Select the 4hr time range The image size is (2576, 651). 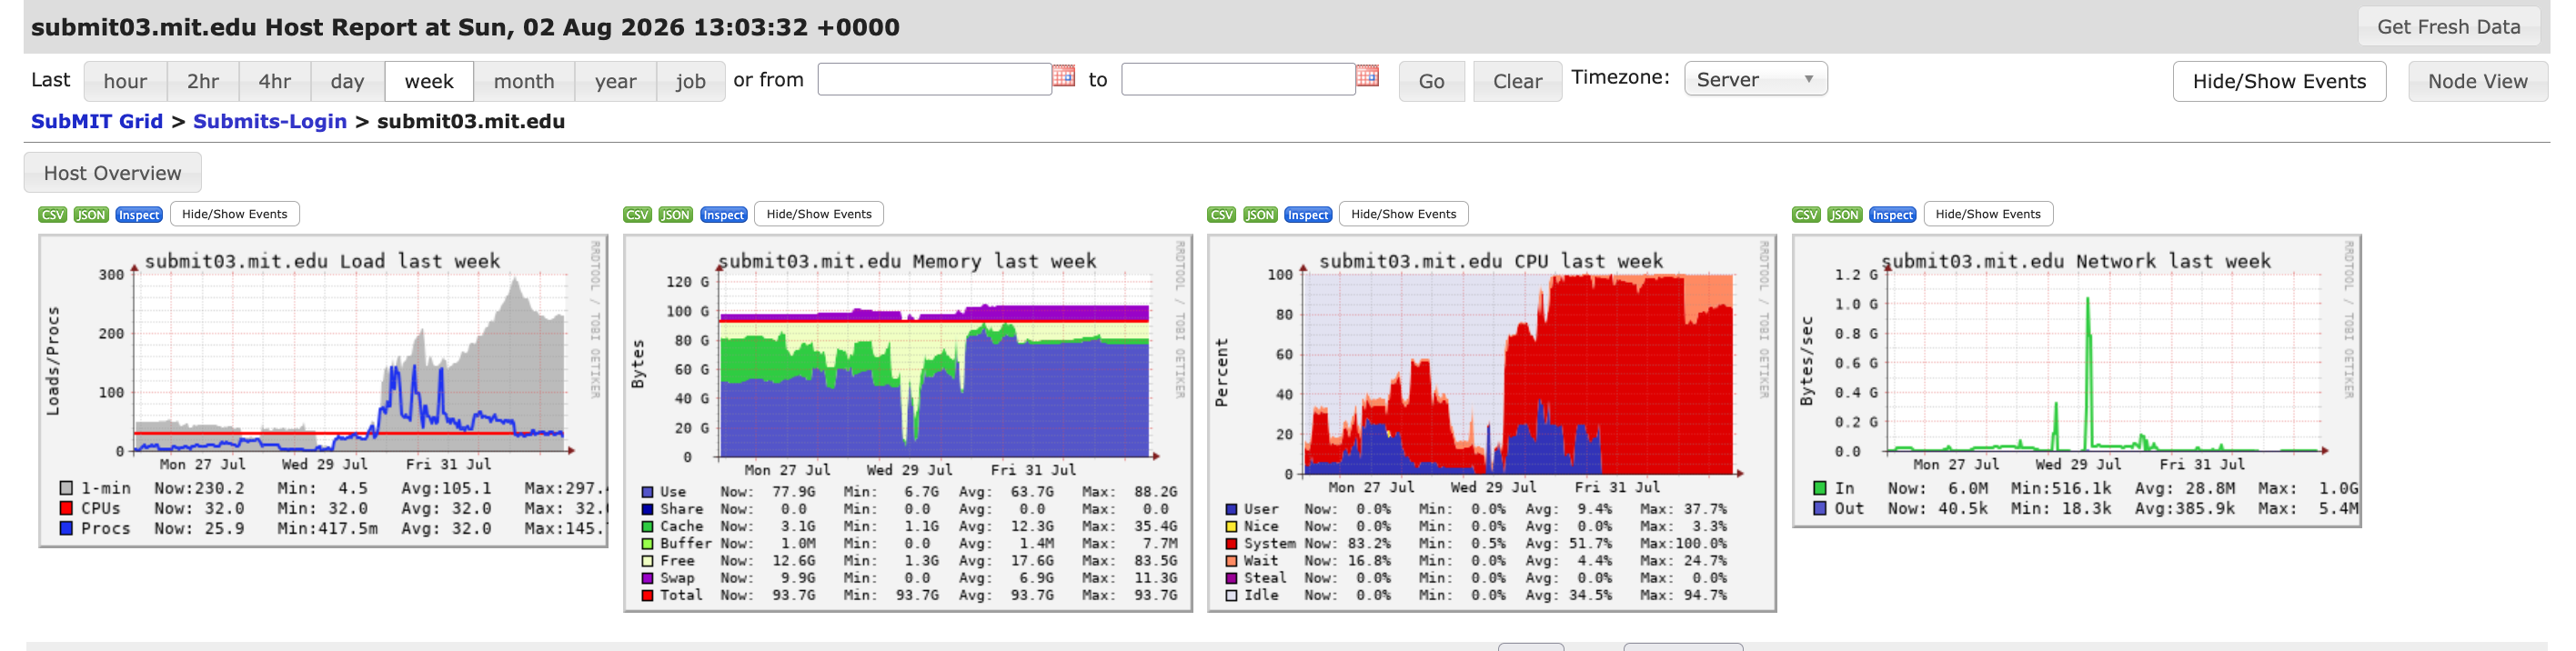click(x=275, y=81)
